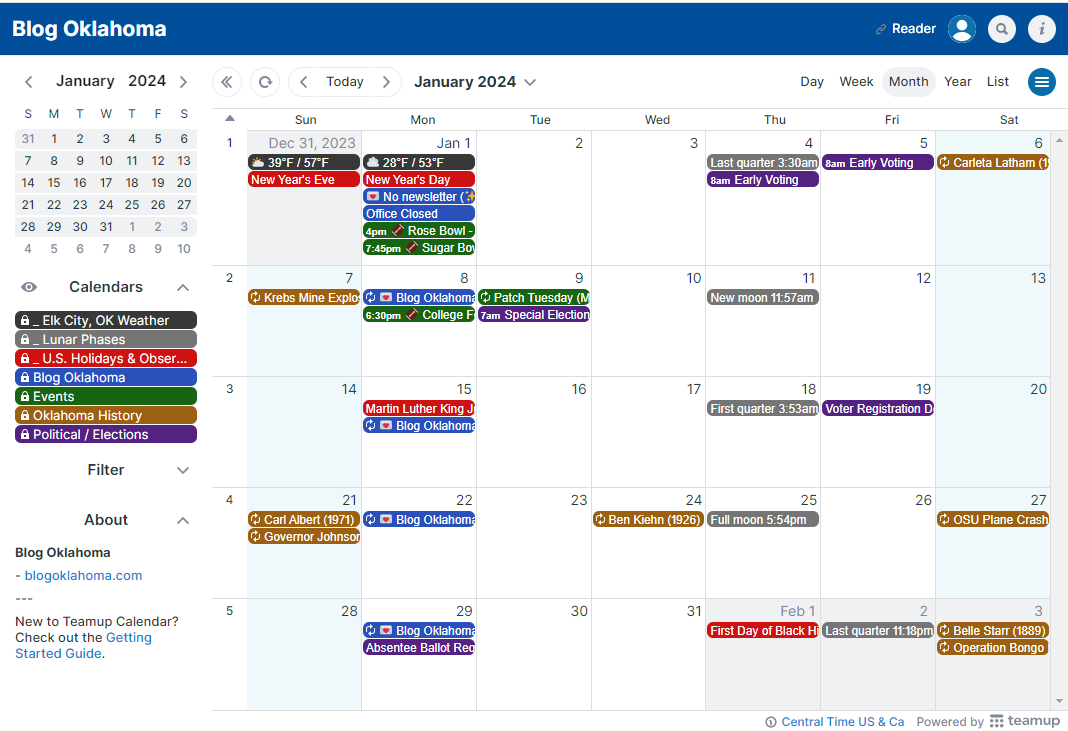Open the Operation Bongo event
This screenshot has height=731, width=1068.
tap(993, 648)
